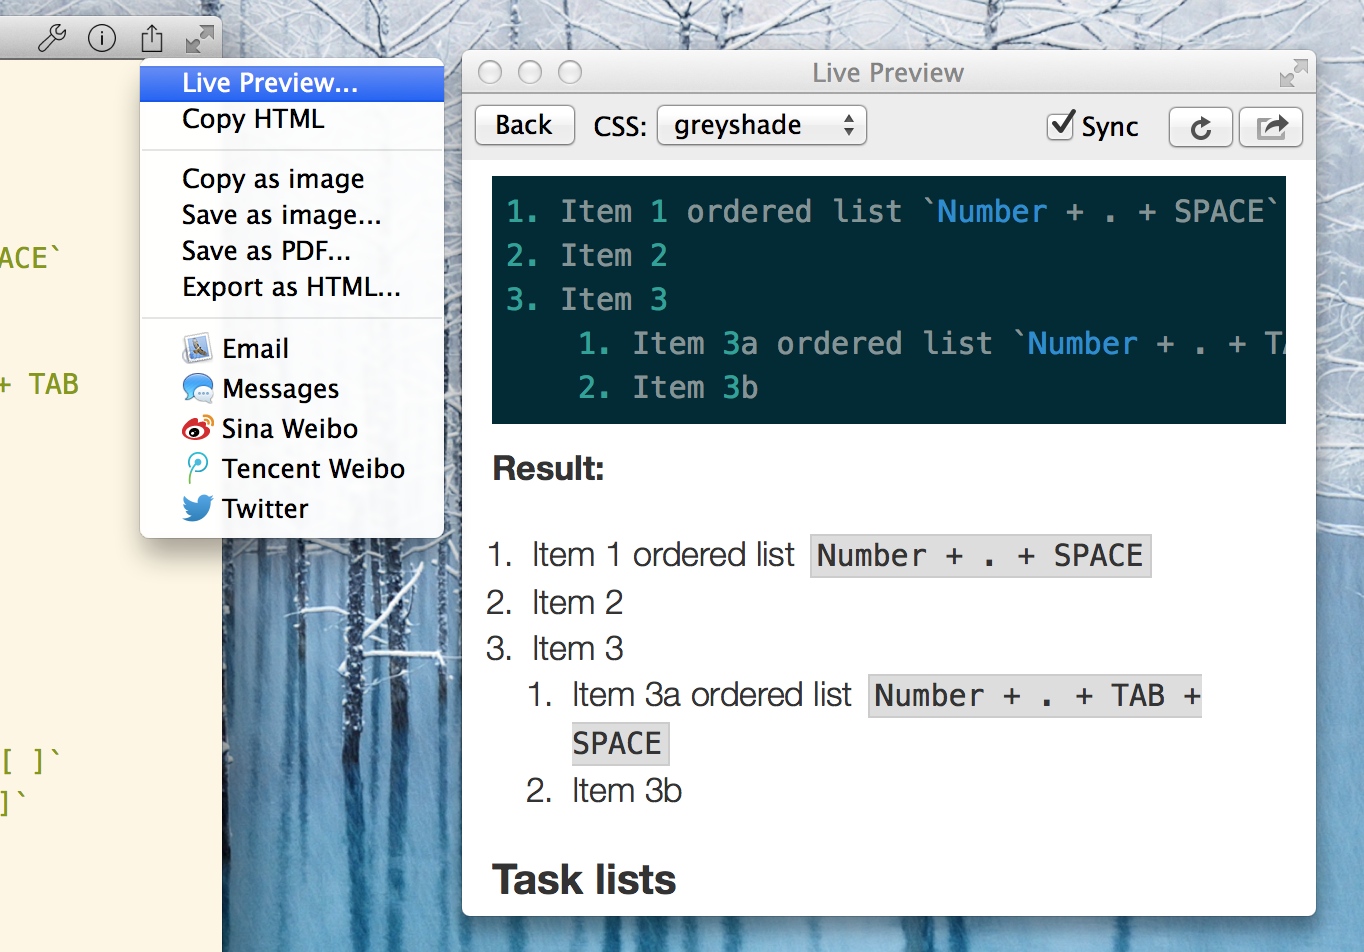Toggle fullscreen arrows icon in editor toolbar
This screenshot has height=952, width=1364.
coord(200,39)
